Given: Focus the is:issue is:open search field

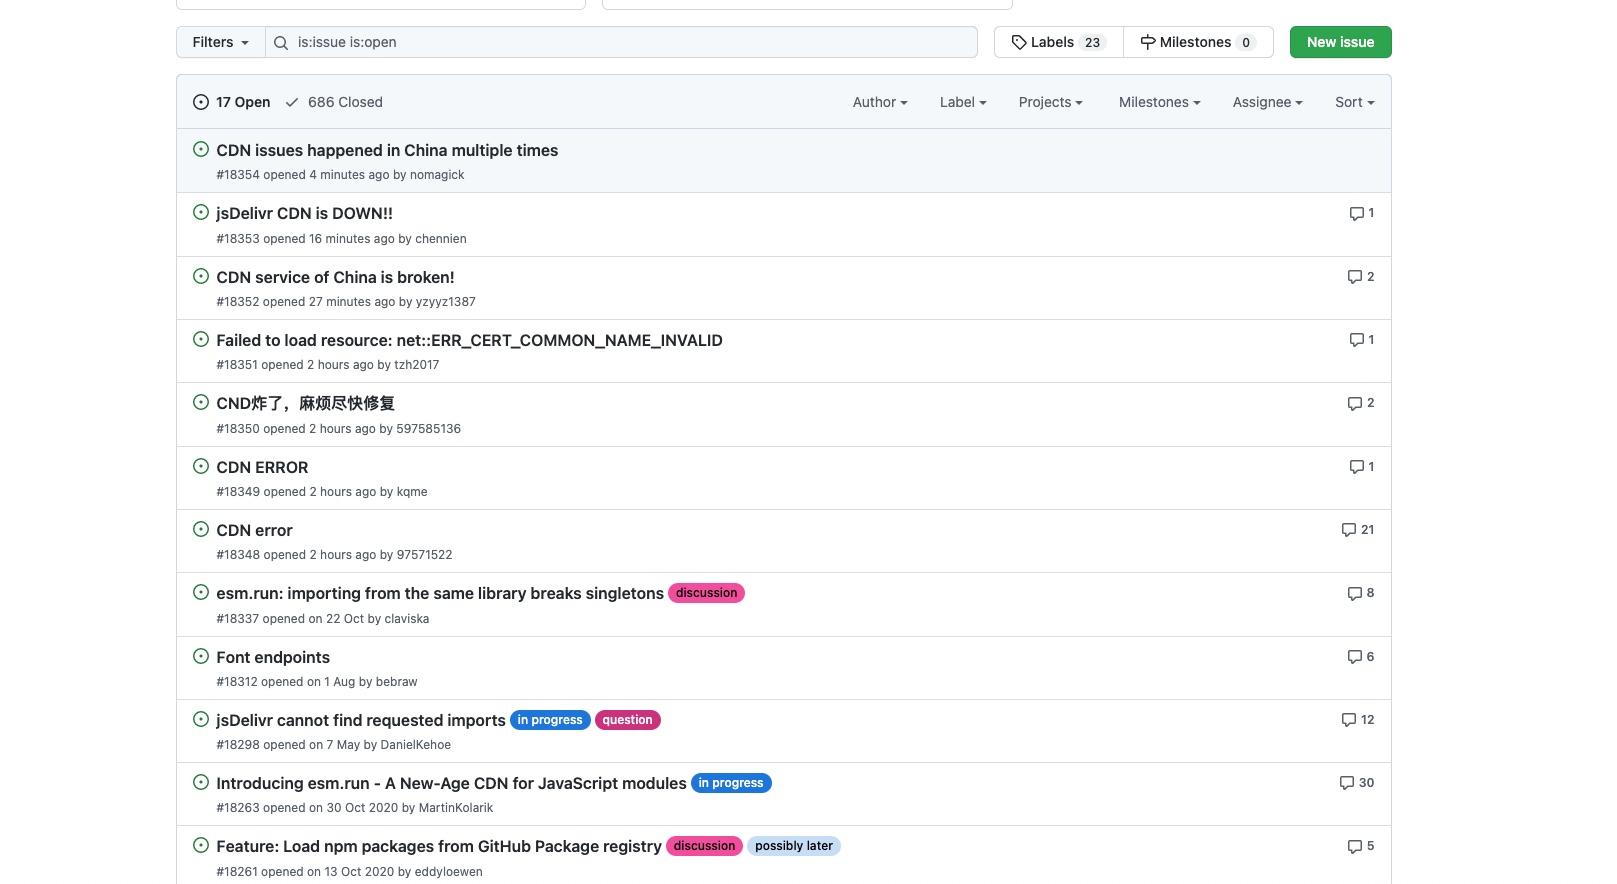Looking at the screenshot, I should (x=630, y=42).
